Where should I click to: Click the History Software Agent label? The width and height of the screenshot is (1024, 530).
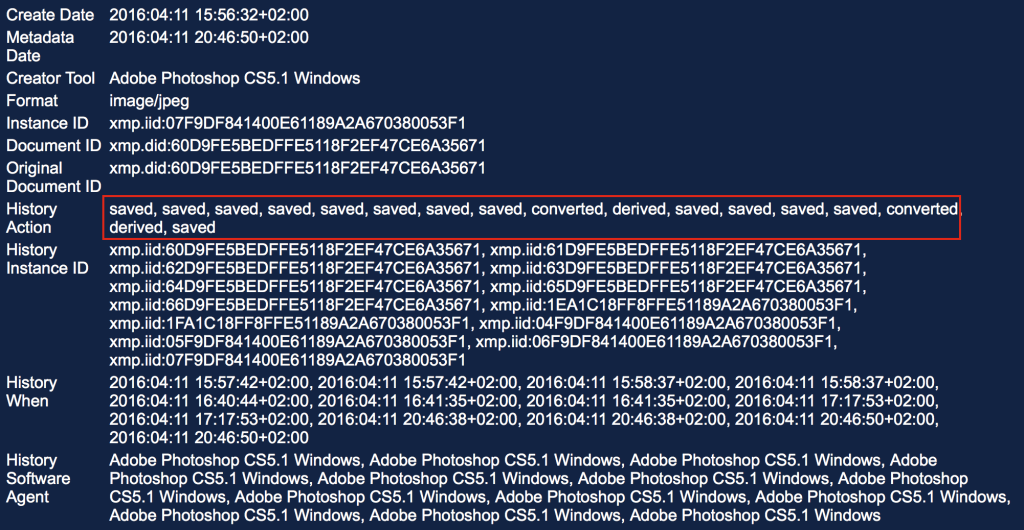[38, 478]
